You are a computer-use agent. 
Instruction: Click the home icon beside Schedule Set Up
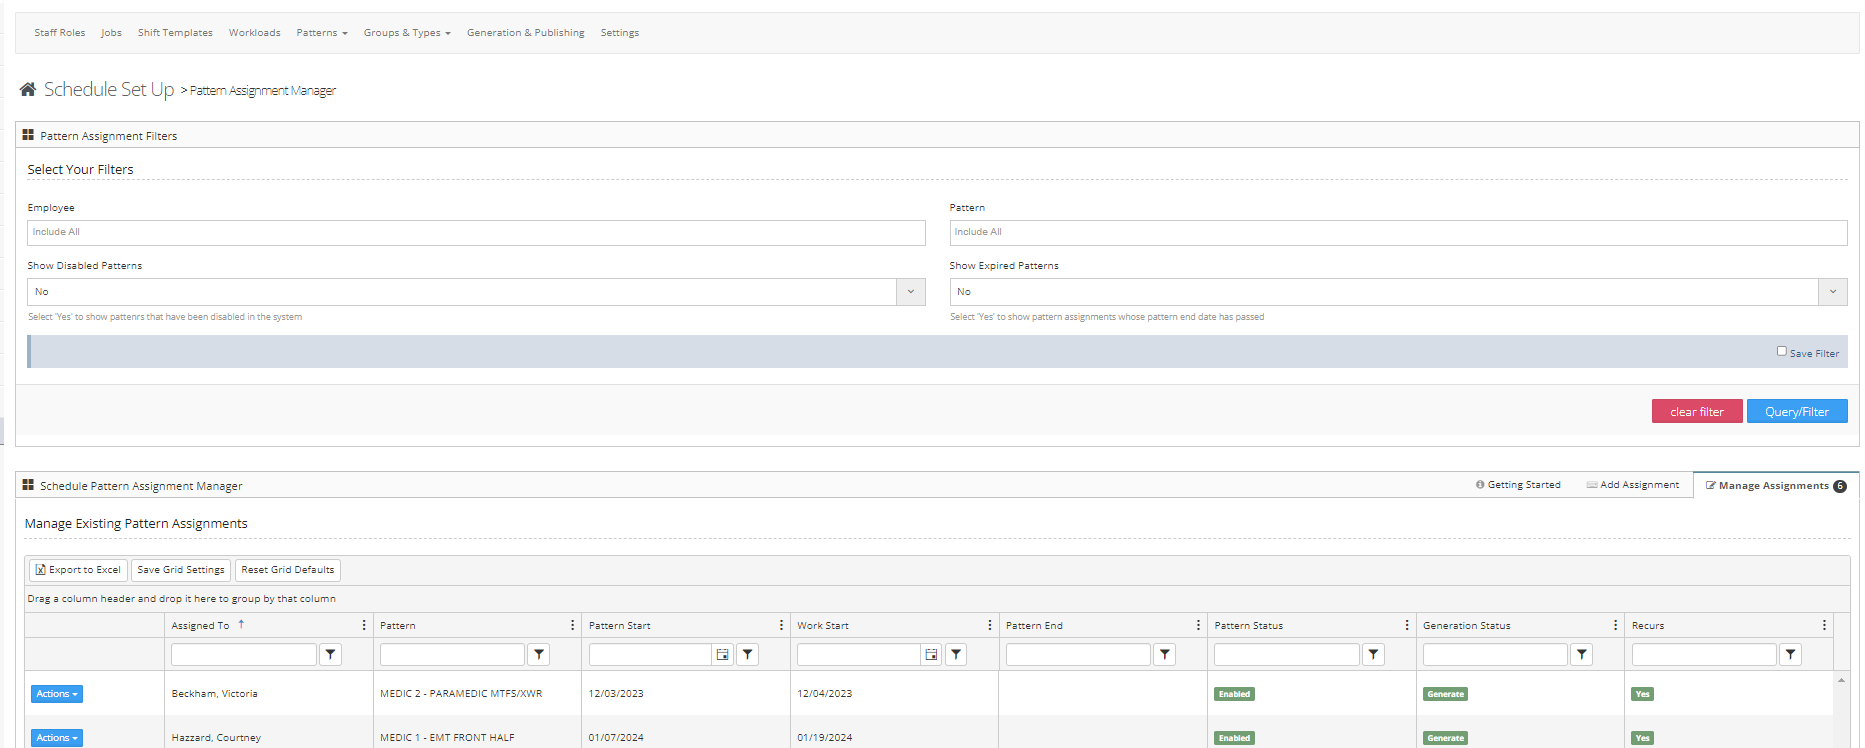tap(28, 89)
